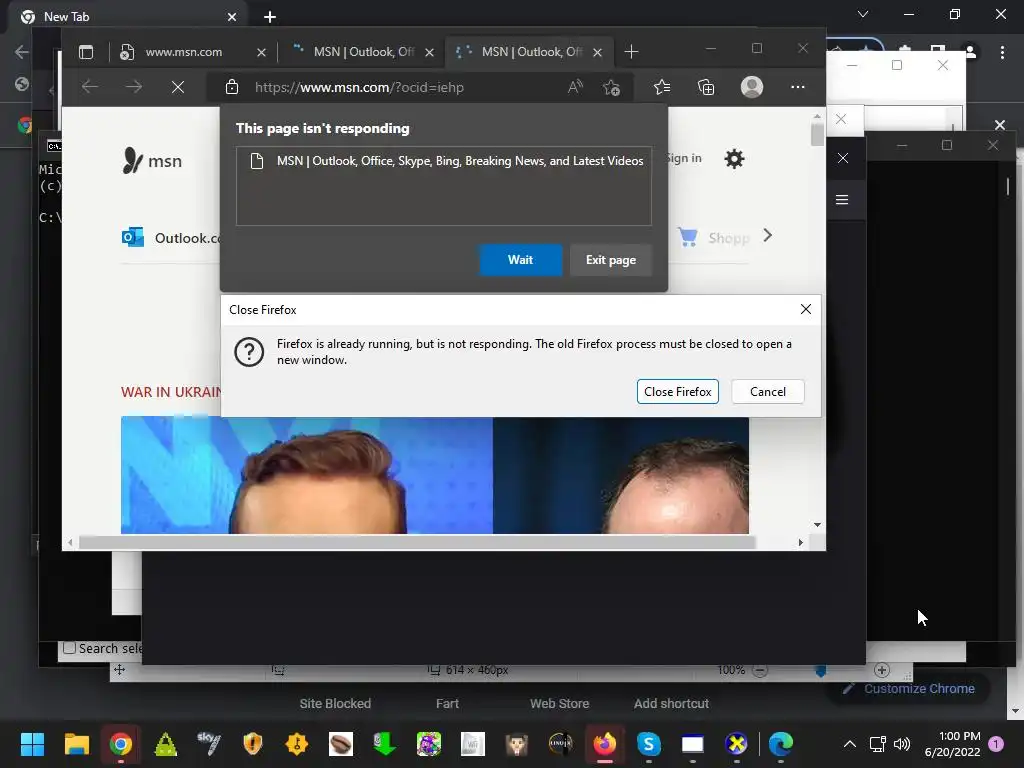Click Edge horizontal scrollbar

[x=417, y=542]
